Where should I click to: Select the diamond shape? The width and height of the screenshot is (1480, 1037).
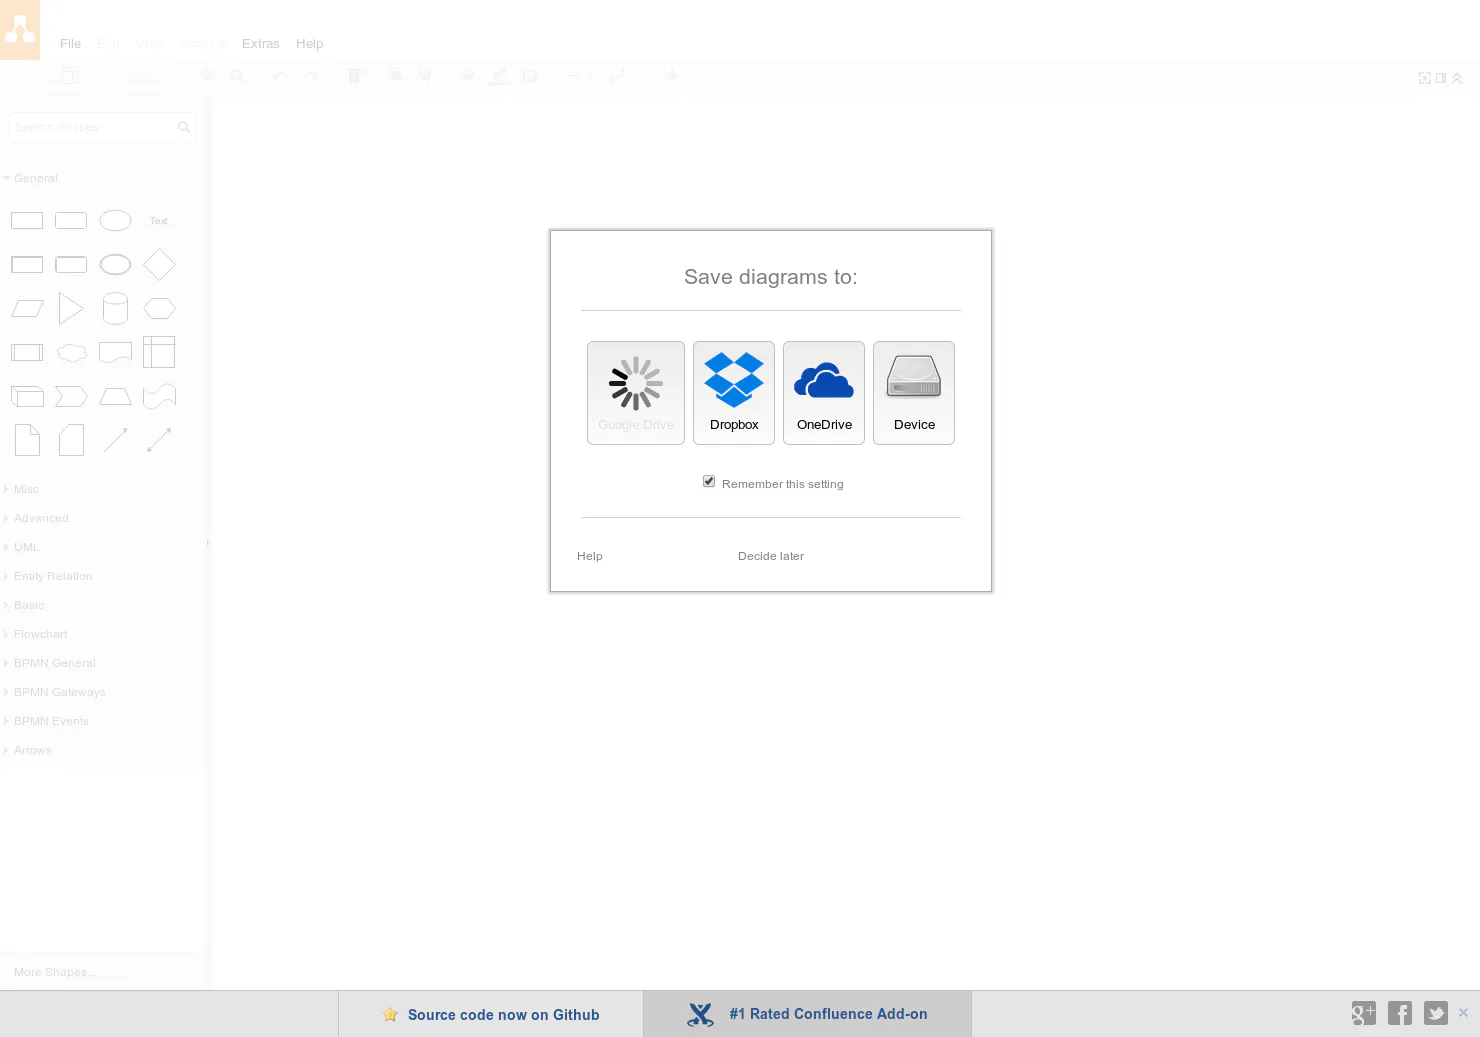[x=159, y=265]
